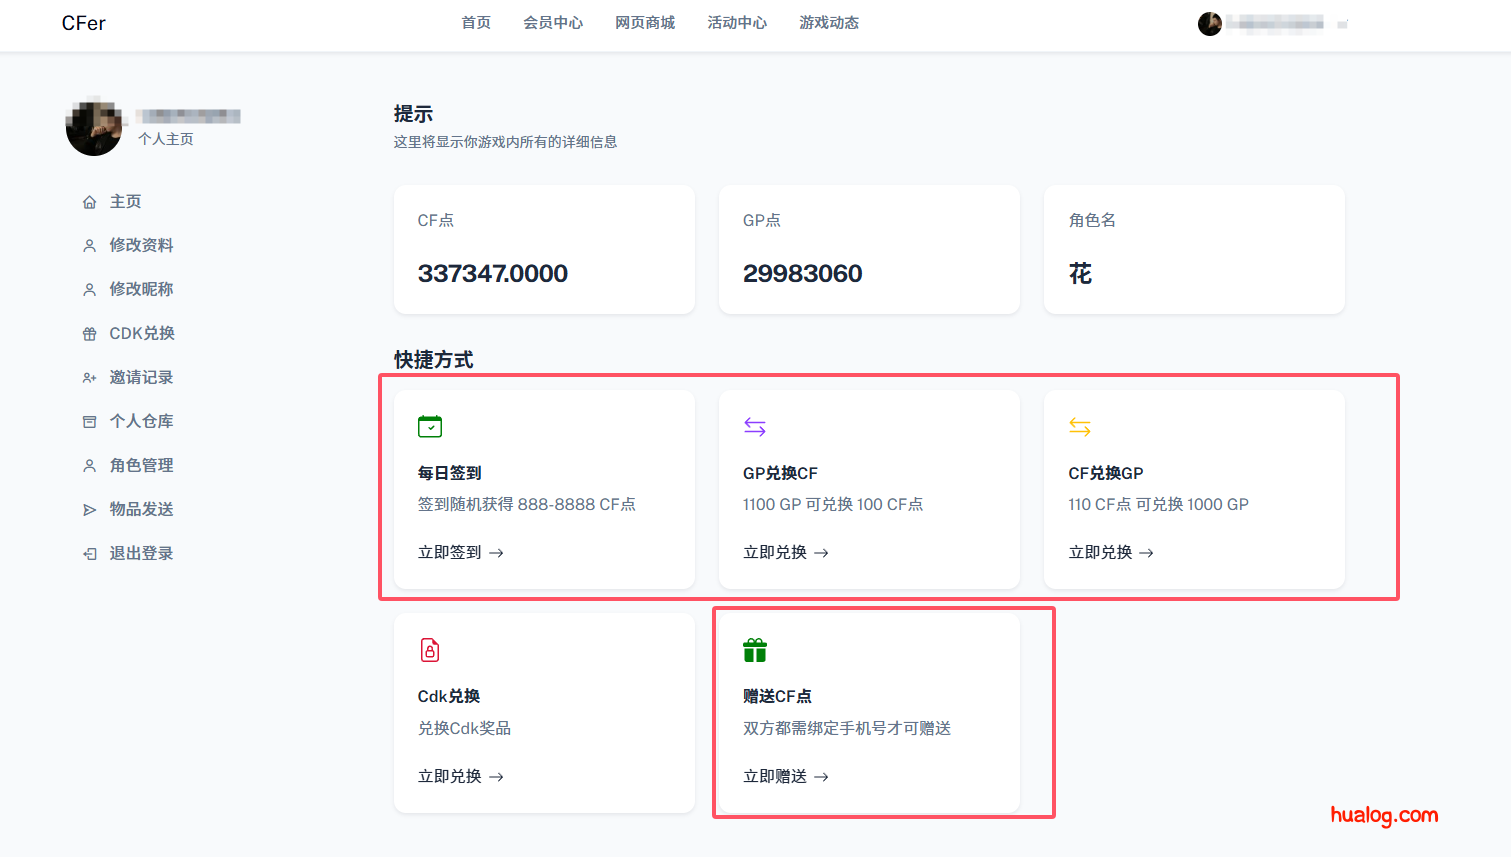This screenshot has width=1511, height=857.
Task: Open the 网页商城 menu item
Action: (x=645, y=22)
